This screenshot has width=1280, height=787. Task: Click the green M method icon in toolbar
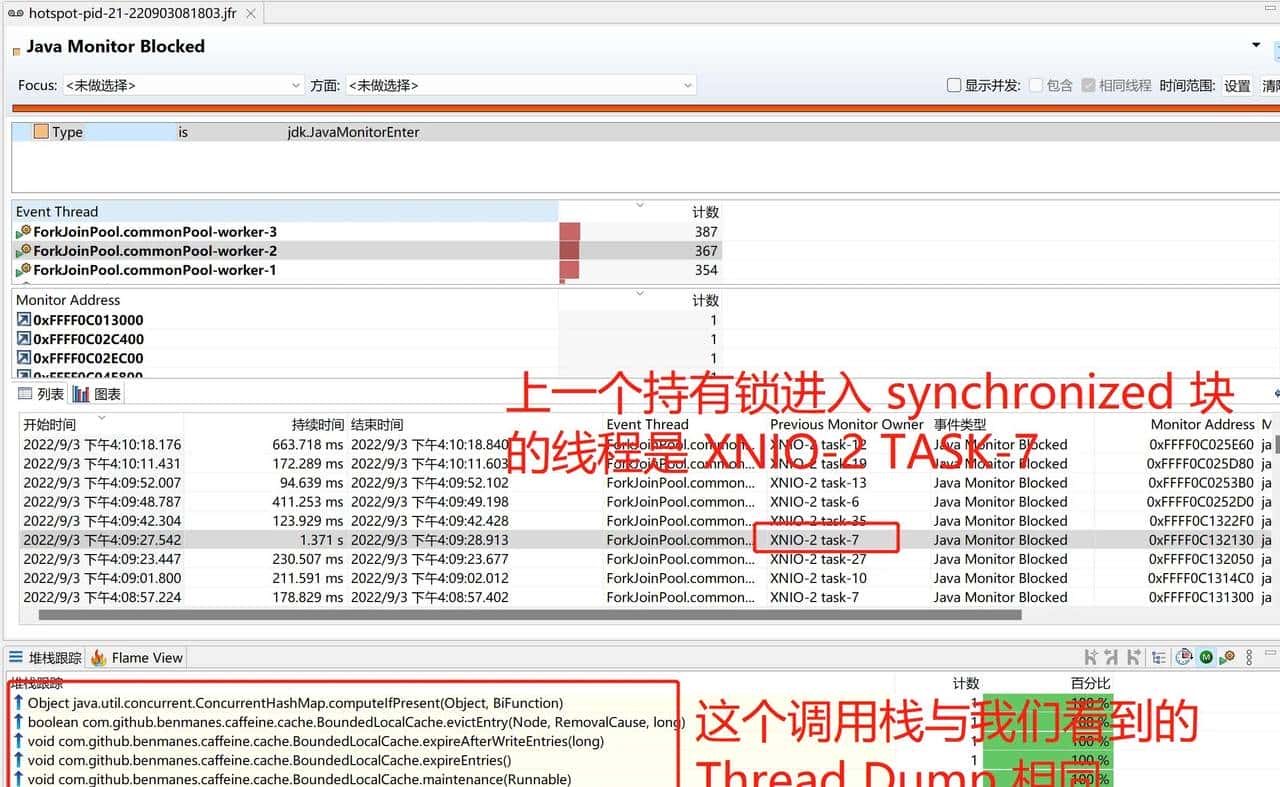point(1206,658)
